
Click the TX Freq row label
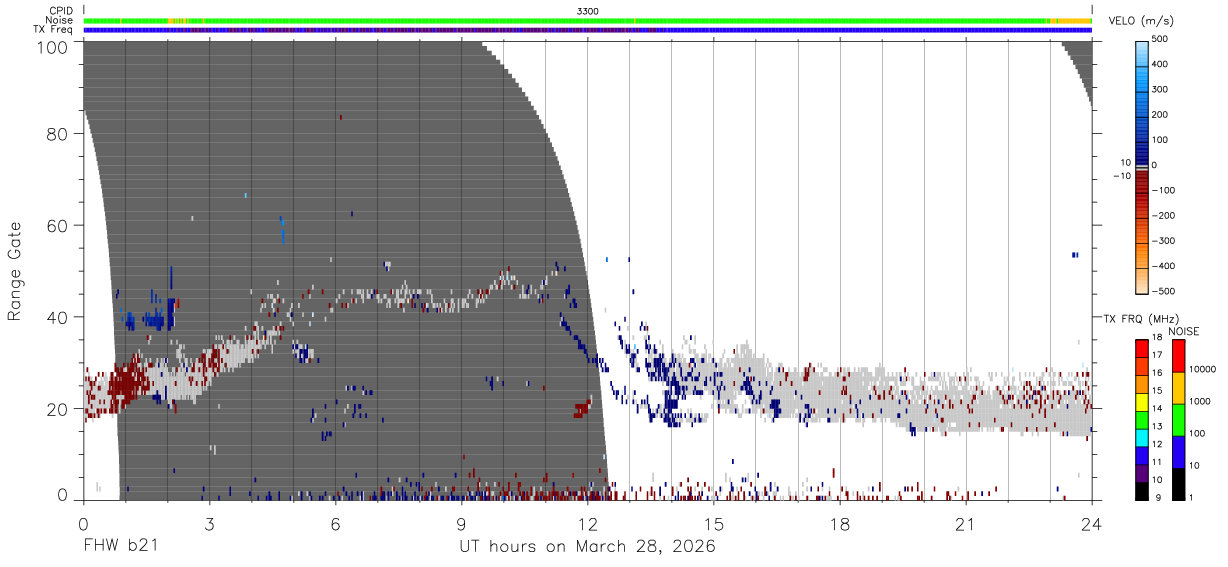pyautogui.click(x=54, y=30)
